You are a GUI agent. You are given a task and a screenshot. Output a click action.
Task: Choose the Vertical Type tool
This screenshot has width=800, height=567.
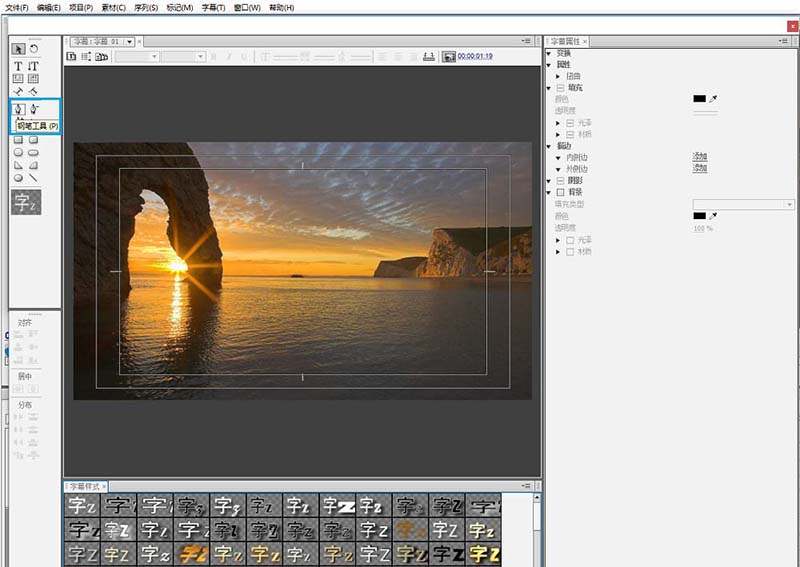33,65
